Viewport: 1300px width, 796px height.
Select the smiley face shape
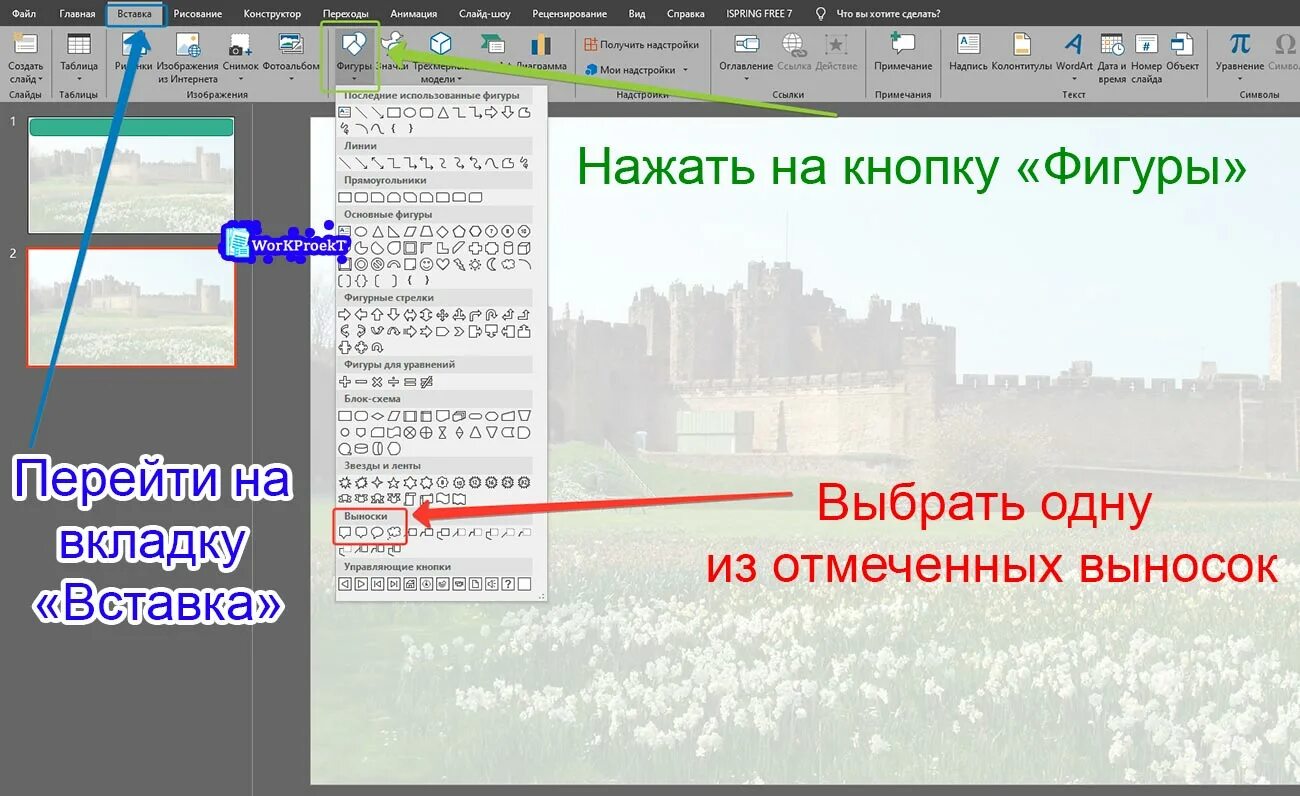click(426, 264)
